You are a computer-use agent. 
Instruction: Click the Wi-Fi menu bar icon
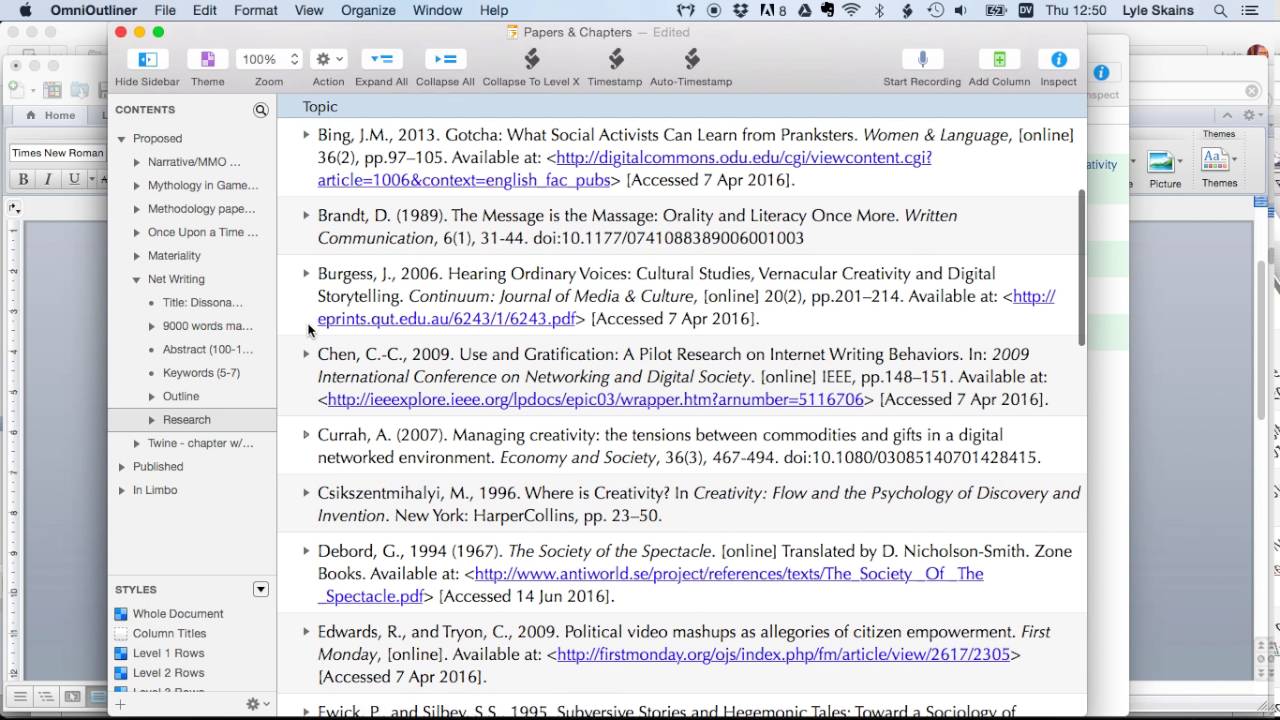pos(851,10)
